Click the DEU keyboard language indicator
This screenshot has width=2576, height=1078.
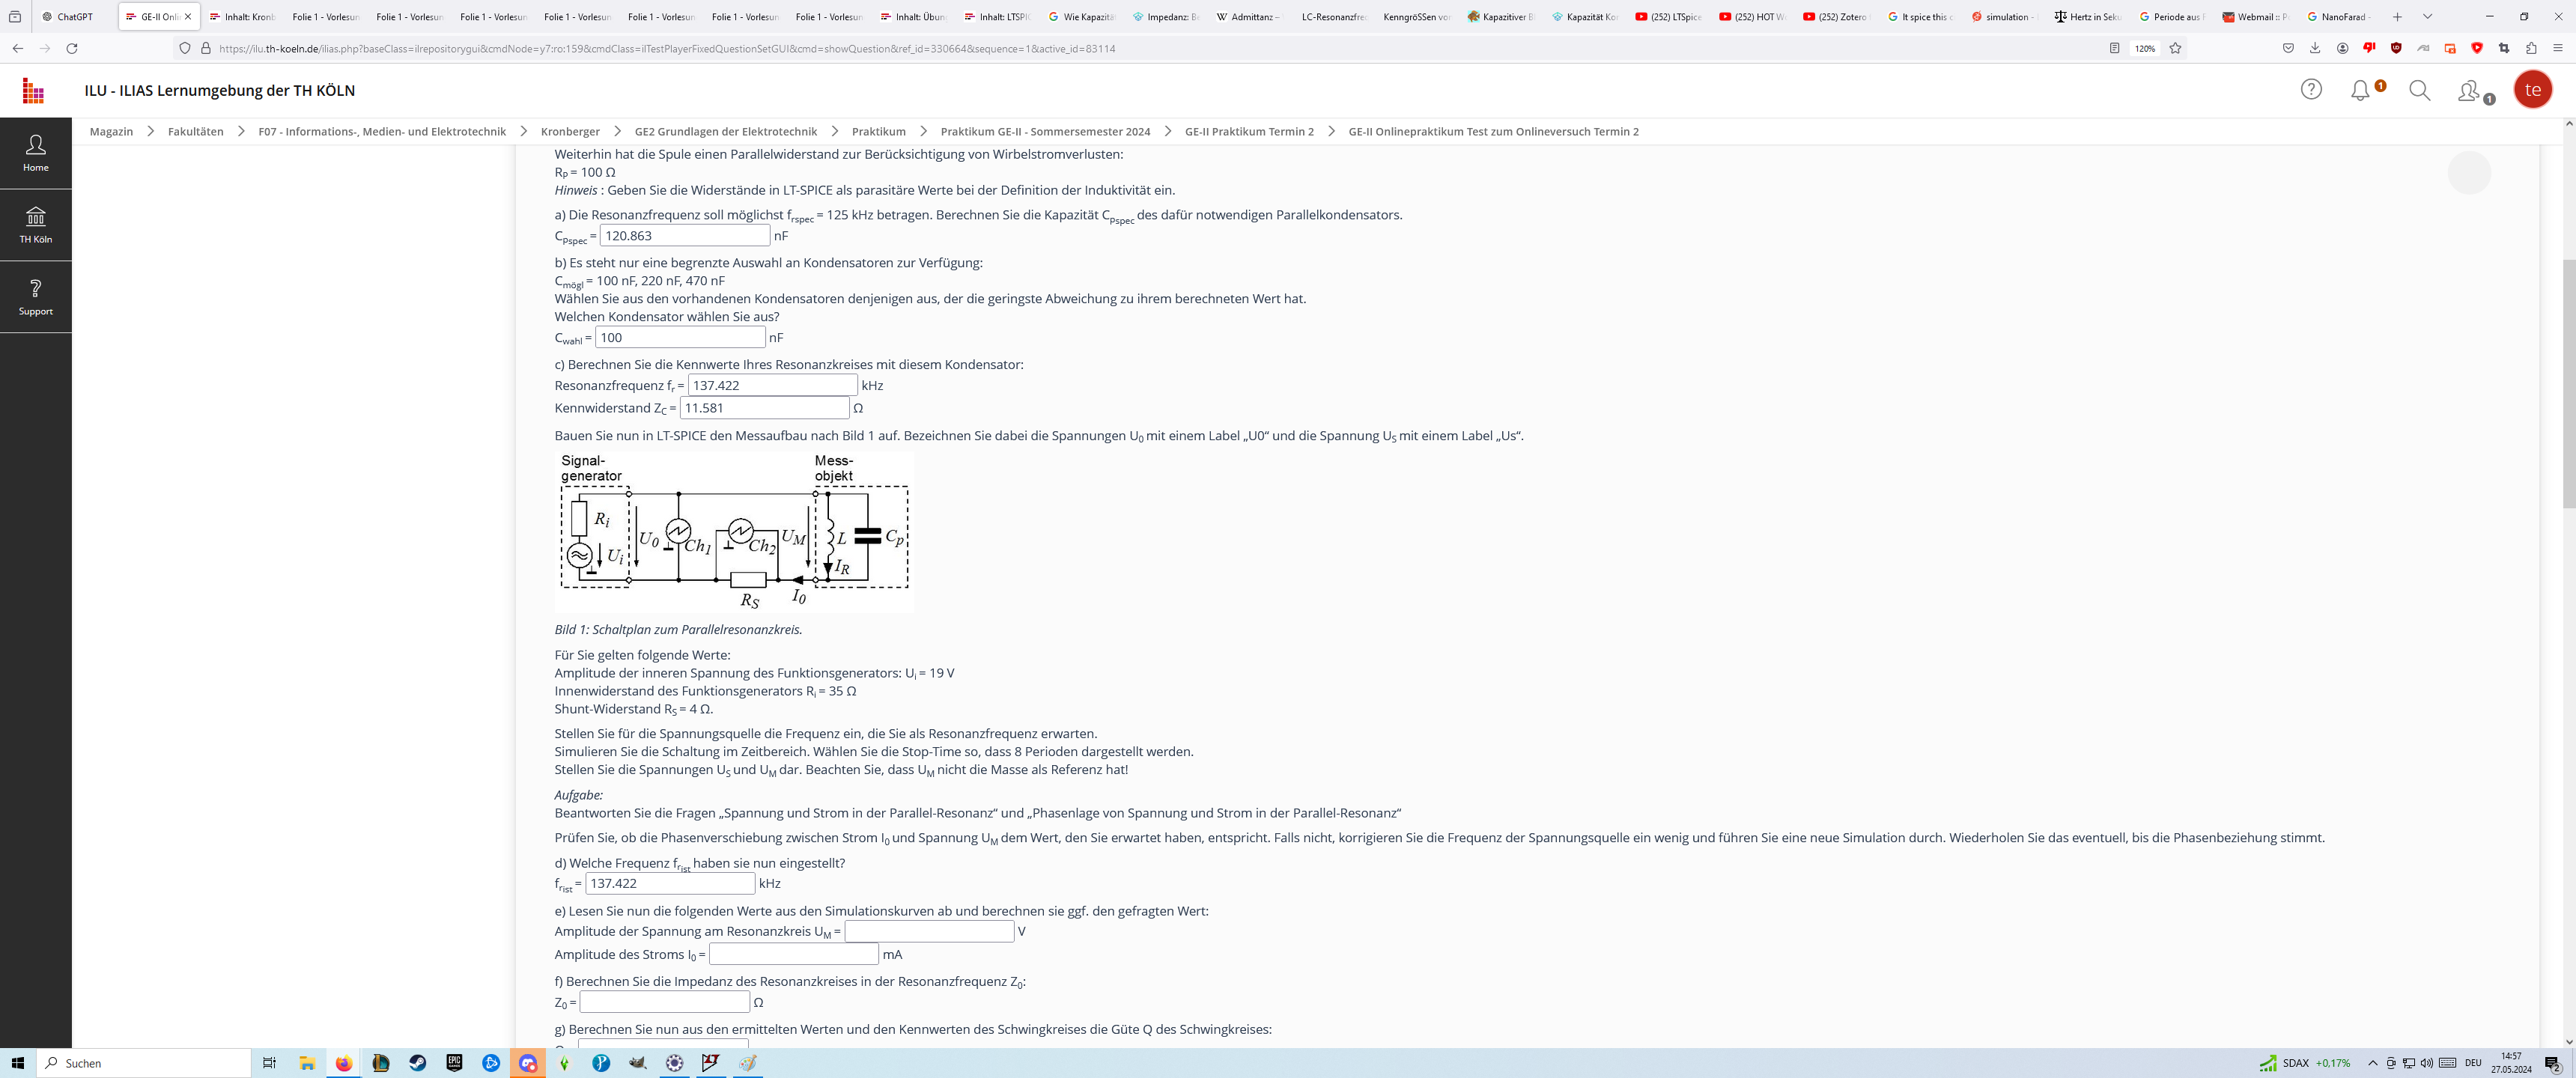[x=2473, y=1063]
